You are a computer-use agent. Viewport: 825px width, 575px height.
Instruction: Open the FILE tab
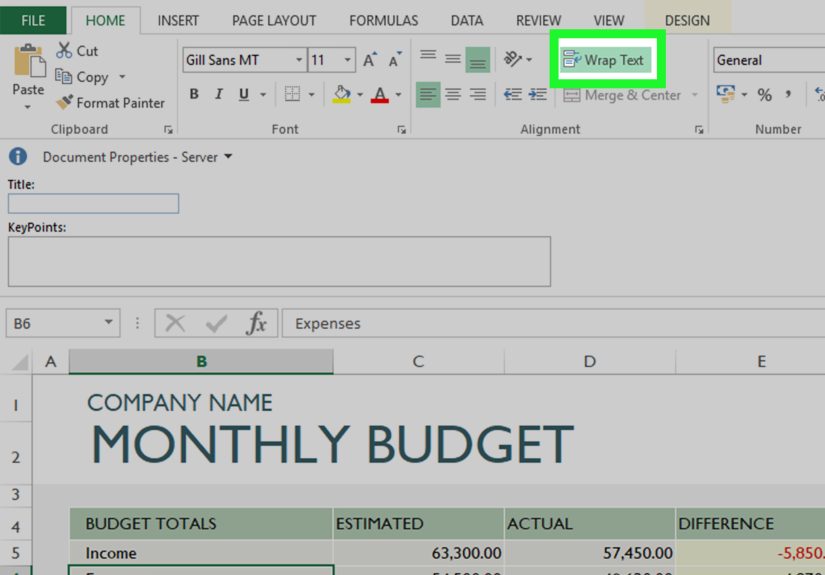tap(33, 21)
